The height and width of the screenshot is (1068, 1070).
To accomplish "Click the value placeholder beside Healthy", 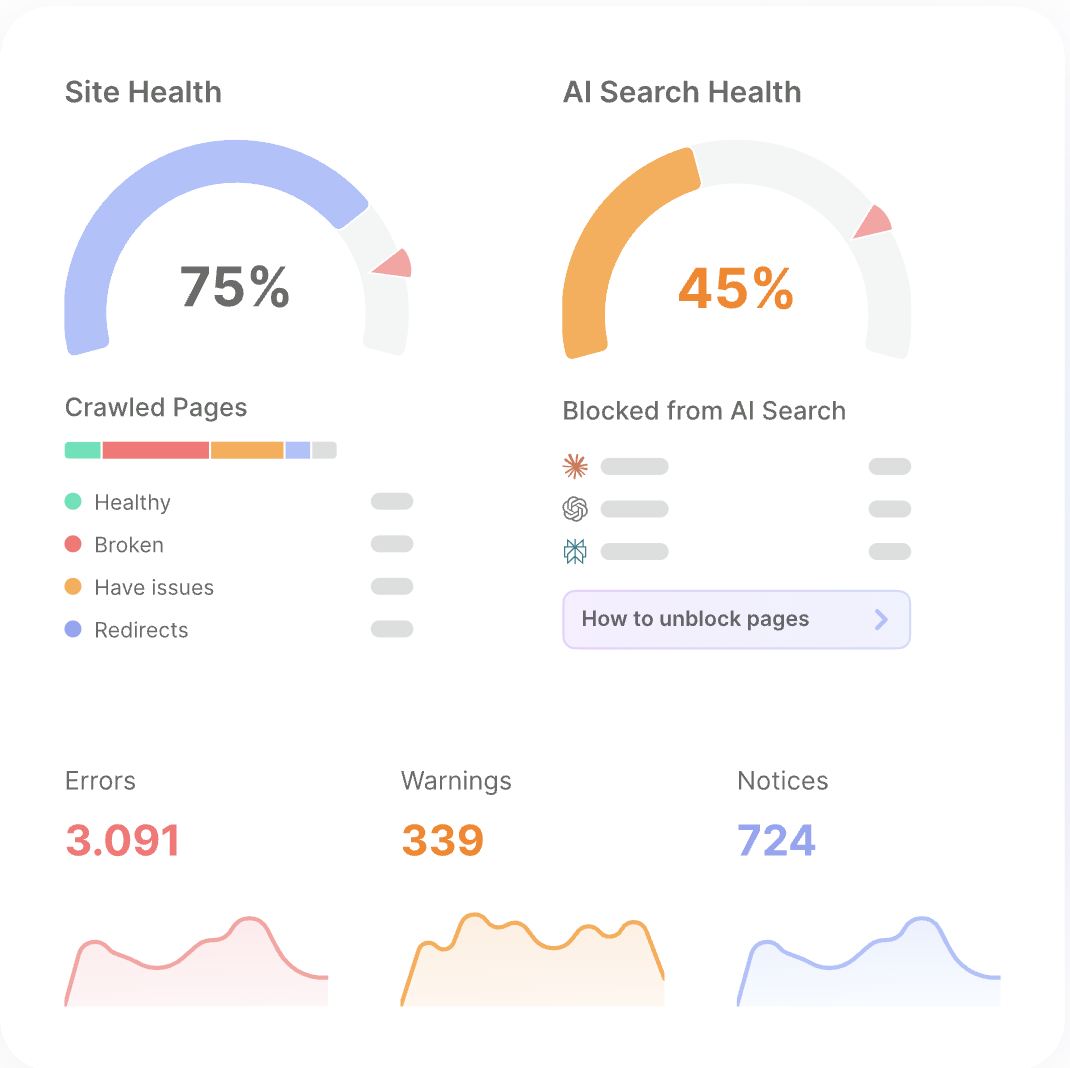I will pos(392,502).
